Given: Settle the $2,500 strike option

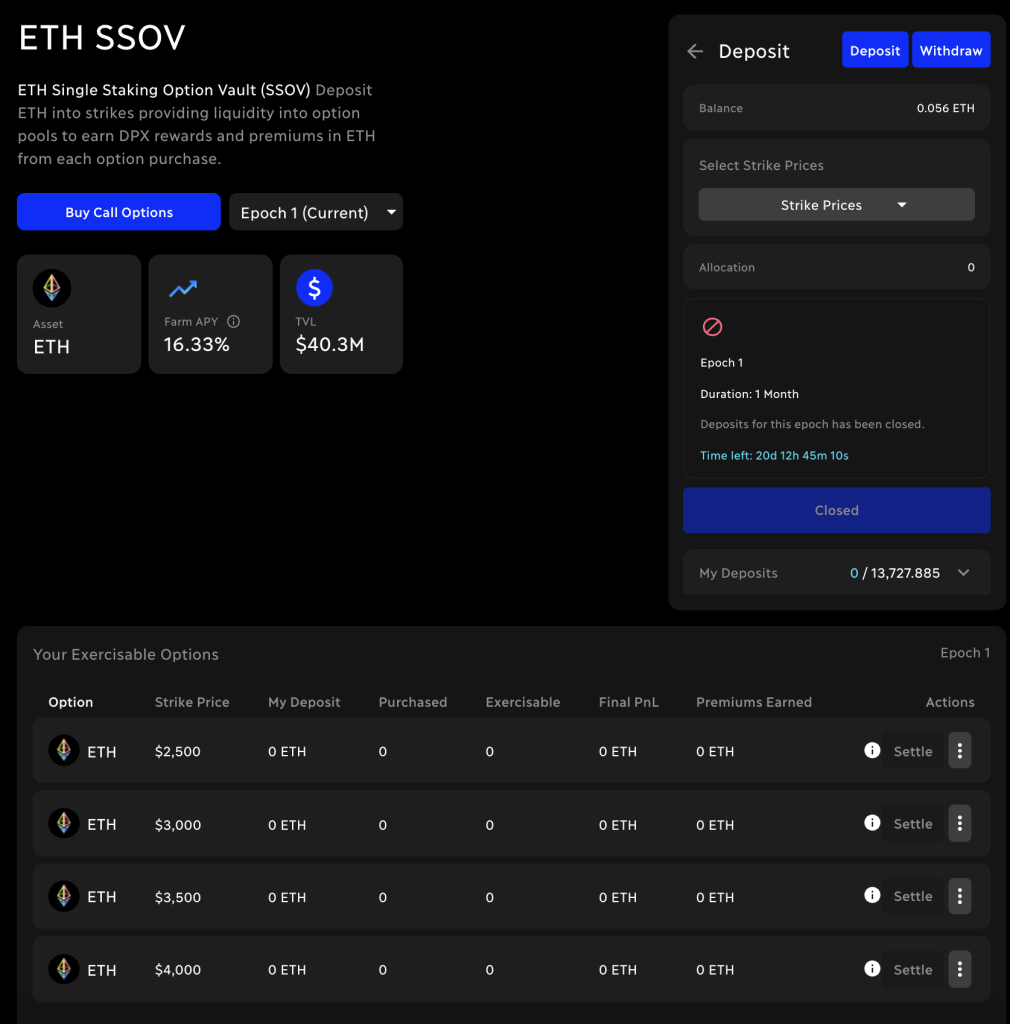Looking at the screenshot, I should coord(913,751).
